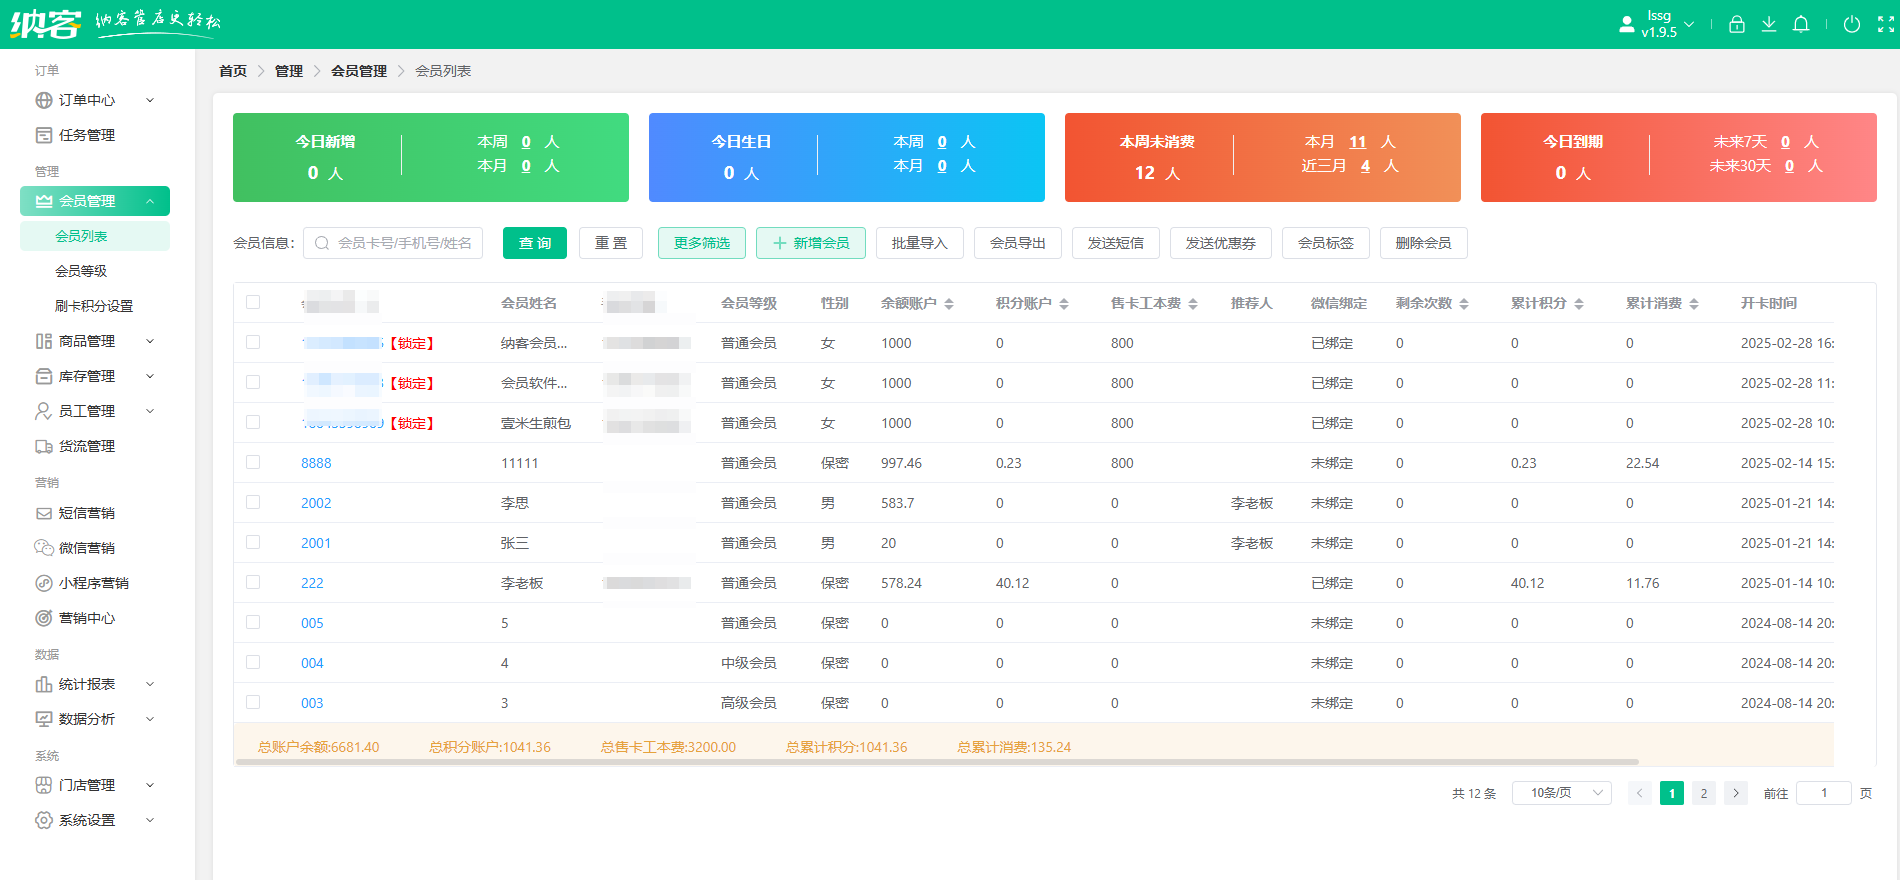
Task: Click the 新增会员 button
Action: (810, 243)
